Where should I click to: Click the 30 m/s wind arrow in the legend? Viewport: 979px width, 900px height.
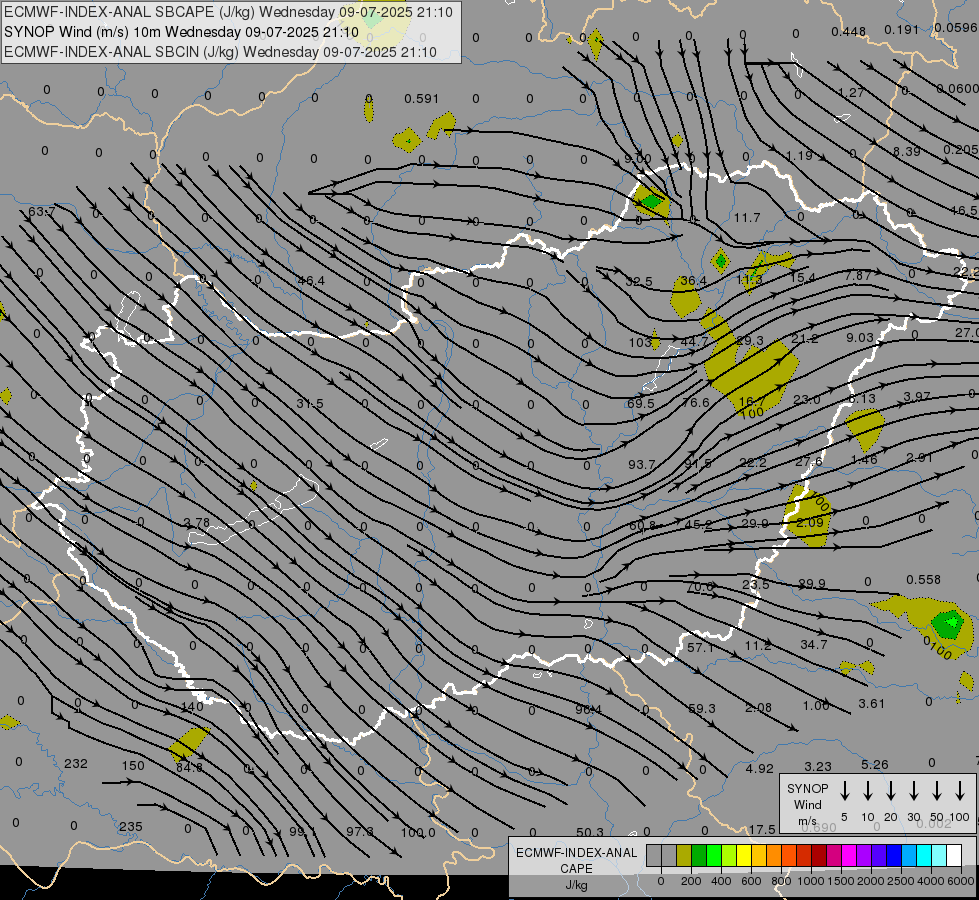pos(914,791)
